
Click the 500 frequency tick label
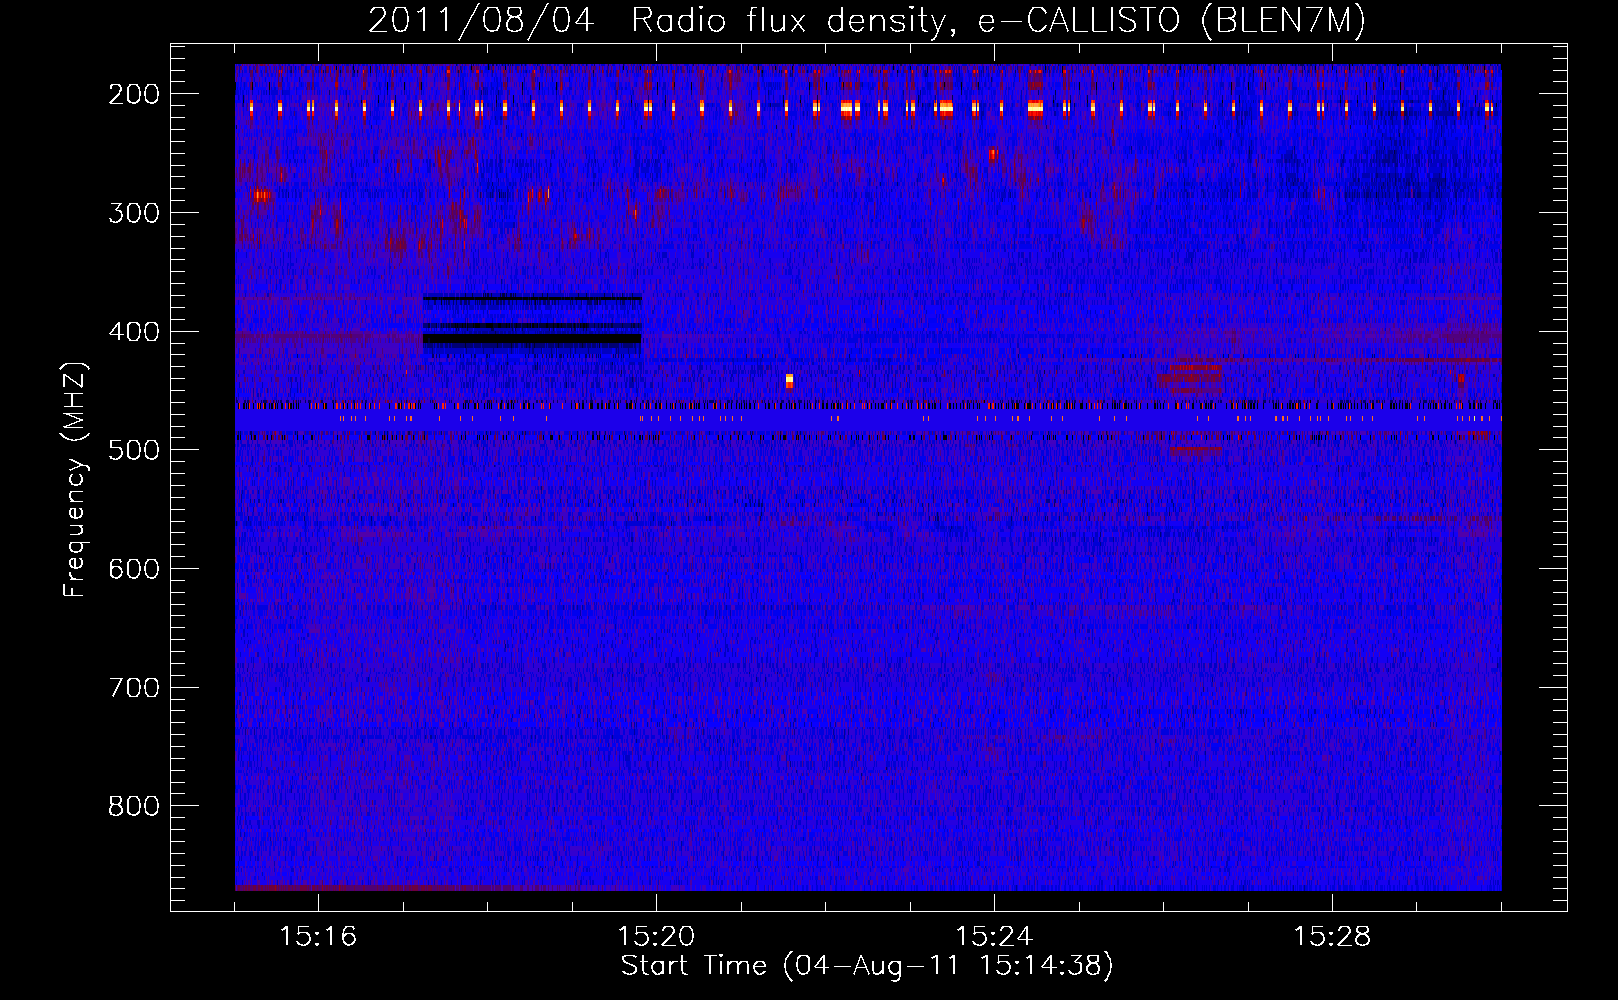tap(134, 450)
